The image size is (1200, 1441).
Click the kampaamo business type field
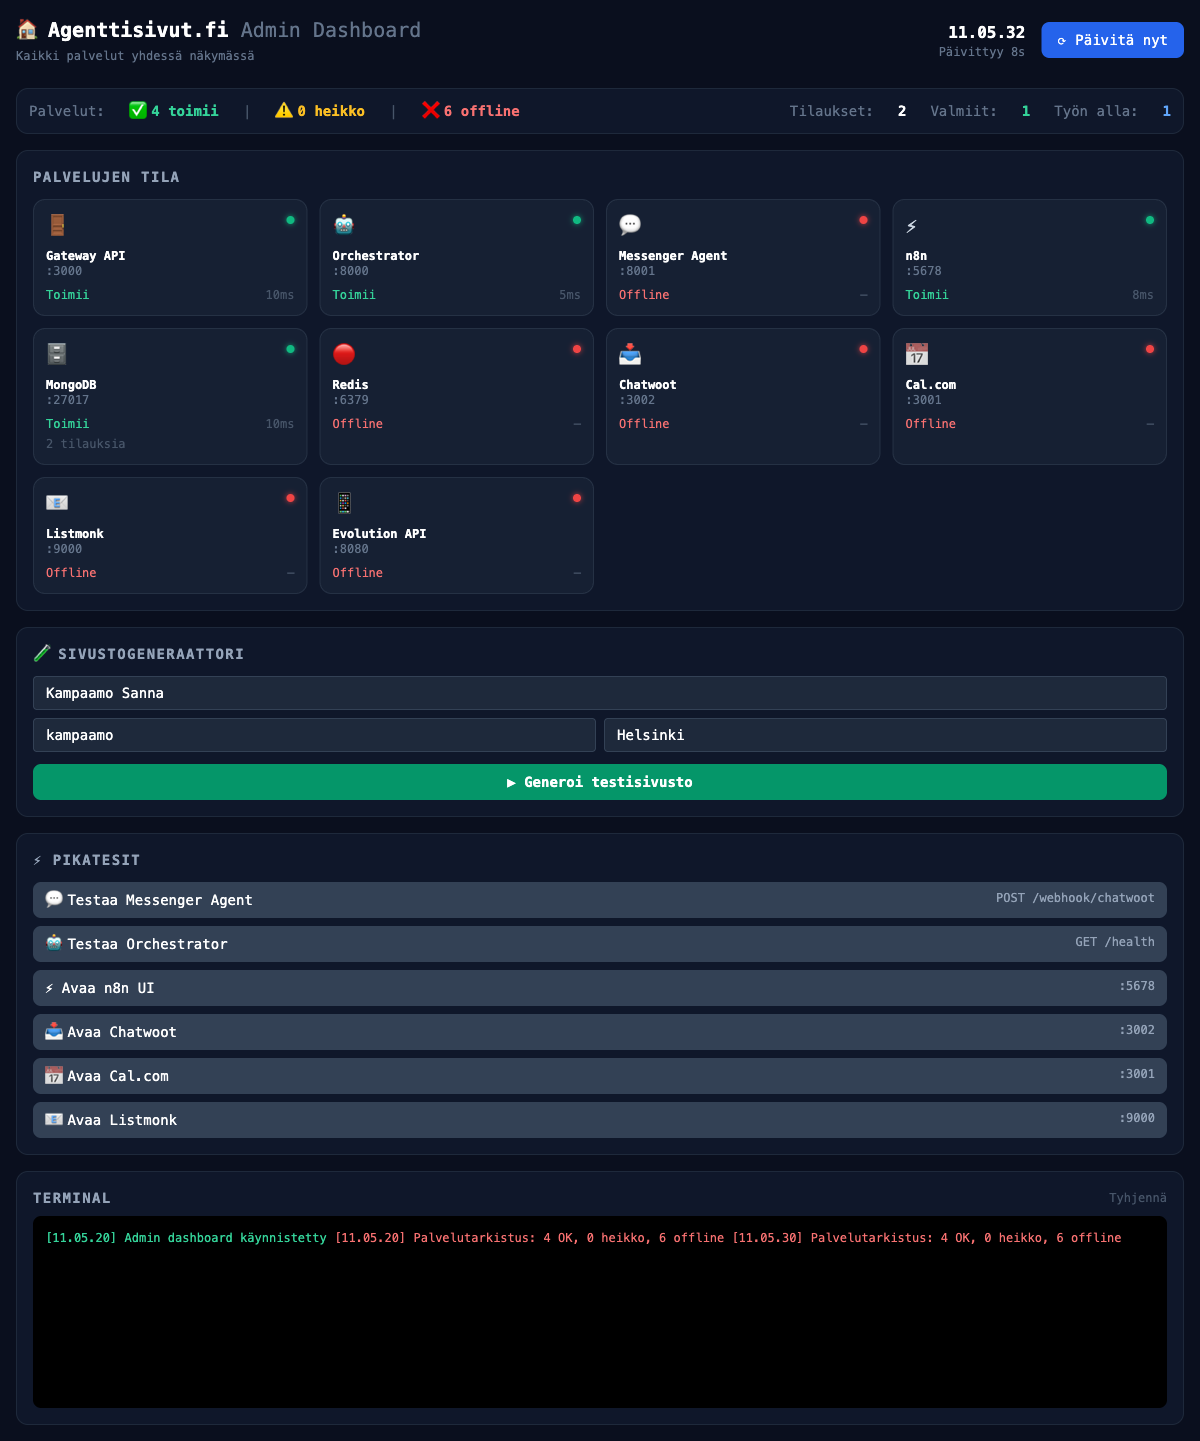[314, 735]
